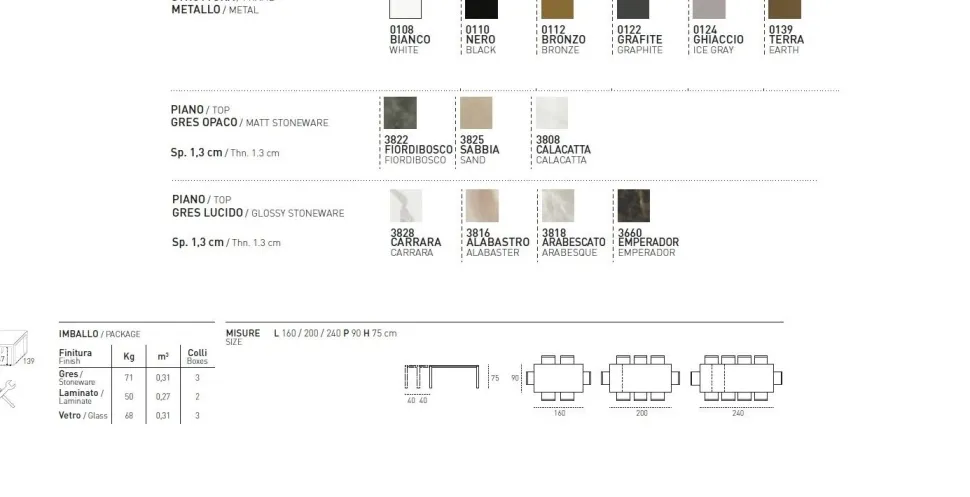
Task: Click the 'GRES LUCIDO / GLOSSY STONEWARE' label
Action: tap(258, 213)
